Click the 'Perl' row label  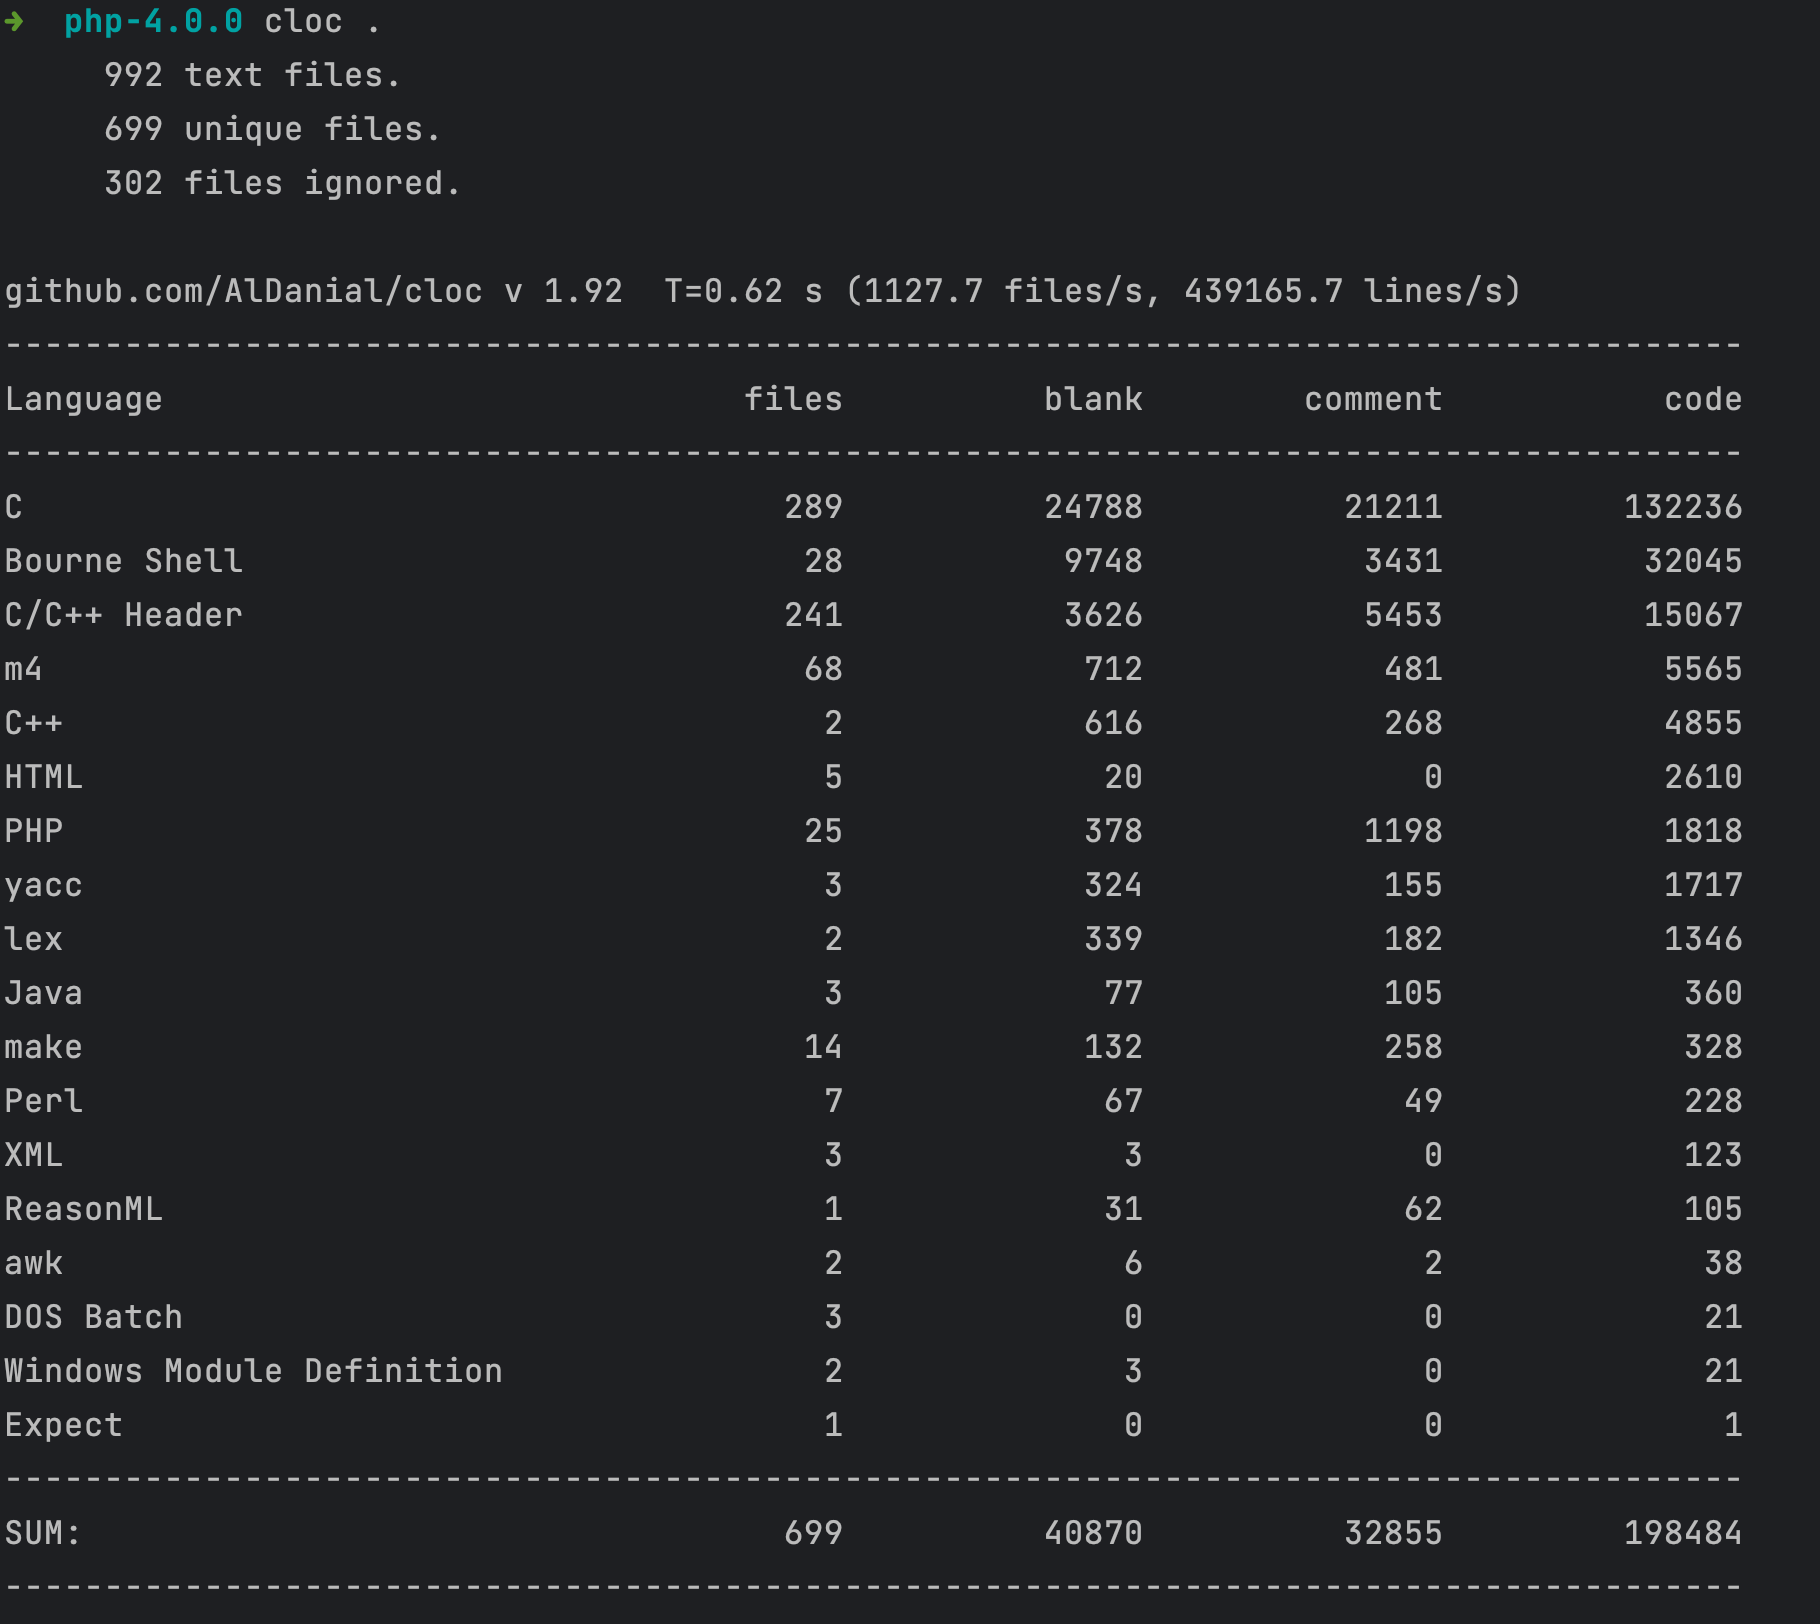[43, 1101]
